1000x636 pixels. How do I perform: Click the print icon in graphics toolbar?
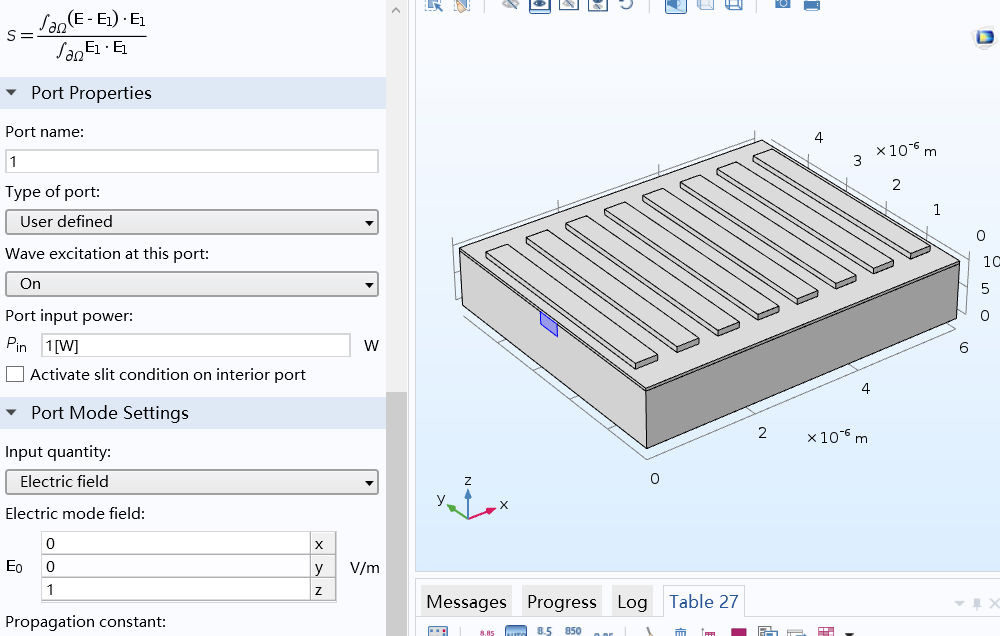(x=812, y=4)
